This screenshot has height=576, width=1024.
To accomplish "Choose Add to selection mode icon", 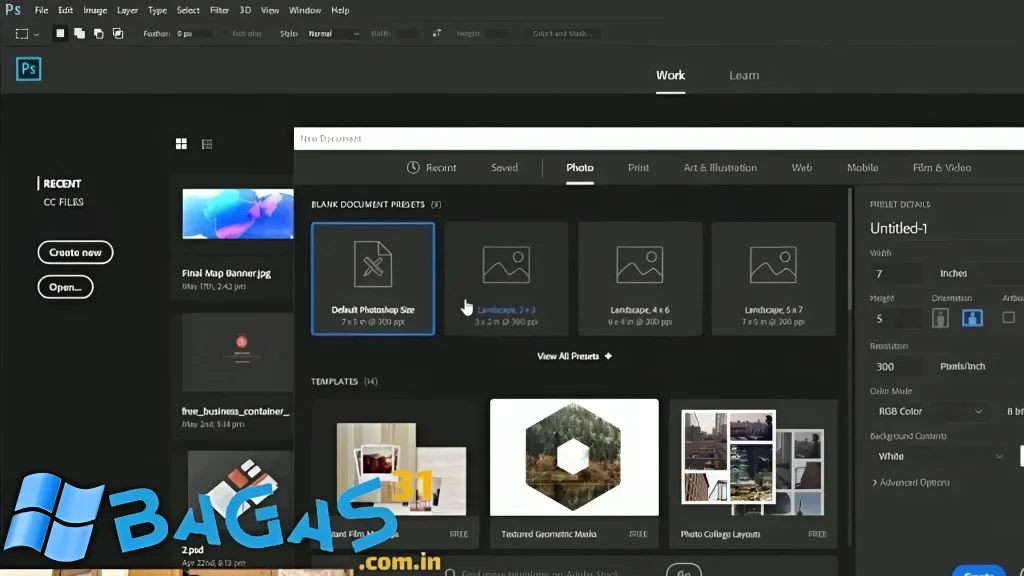I will click(79, 33).
